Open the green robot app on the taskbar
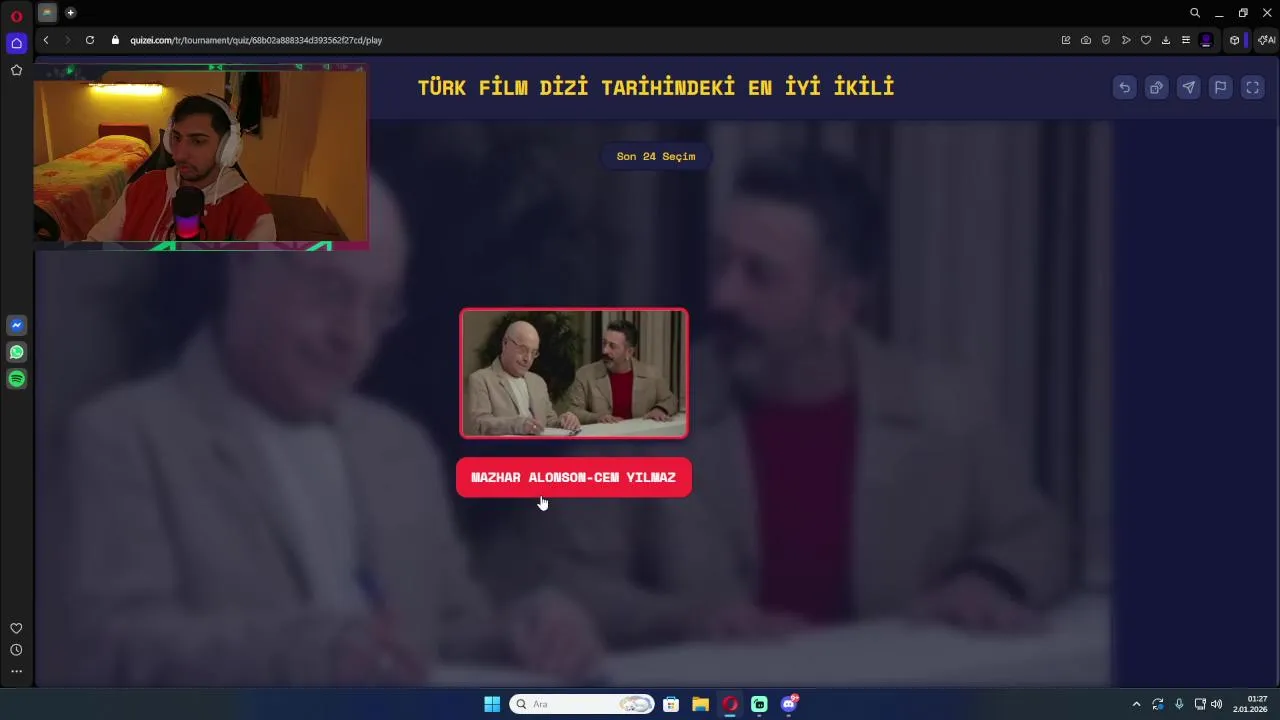This screenshot has width=1280, height=720. coord(759,704)
